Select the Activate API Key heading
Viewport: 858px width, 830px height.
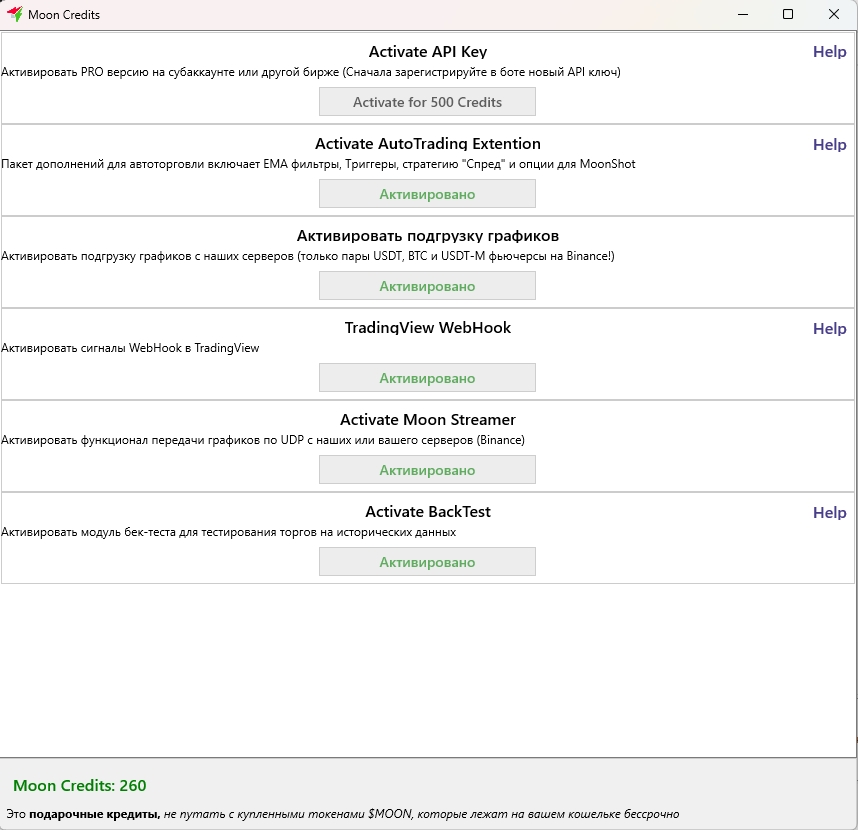[x=427, y=52]
